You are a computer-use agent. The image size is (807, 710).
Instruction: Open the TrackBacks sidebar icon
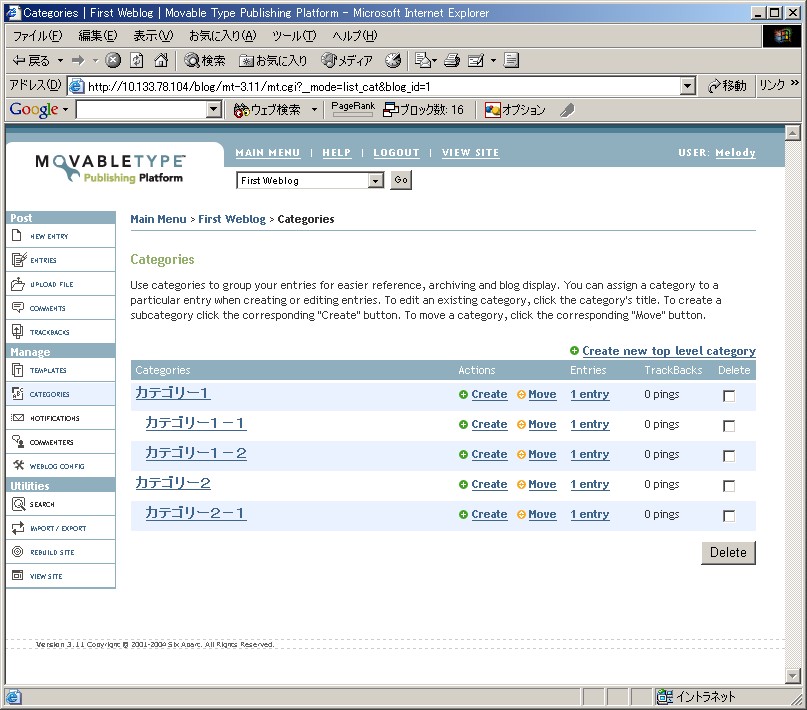coord(18,332)
